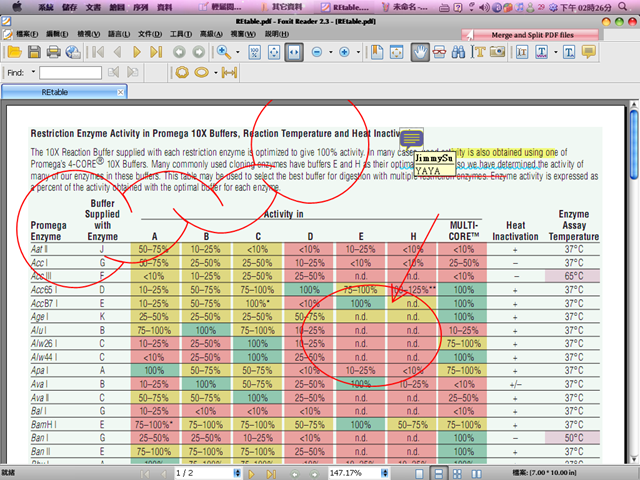640x480 pixels.
Task: Click inside the Find text field
Action: (x=70, y=73)
